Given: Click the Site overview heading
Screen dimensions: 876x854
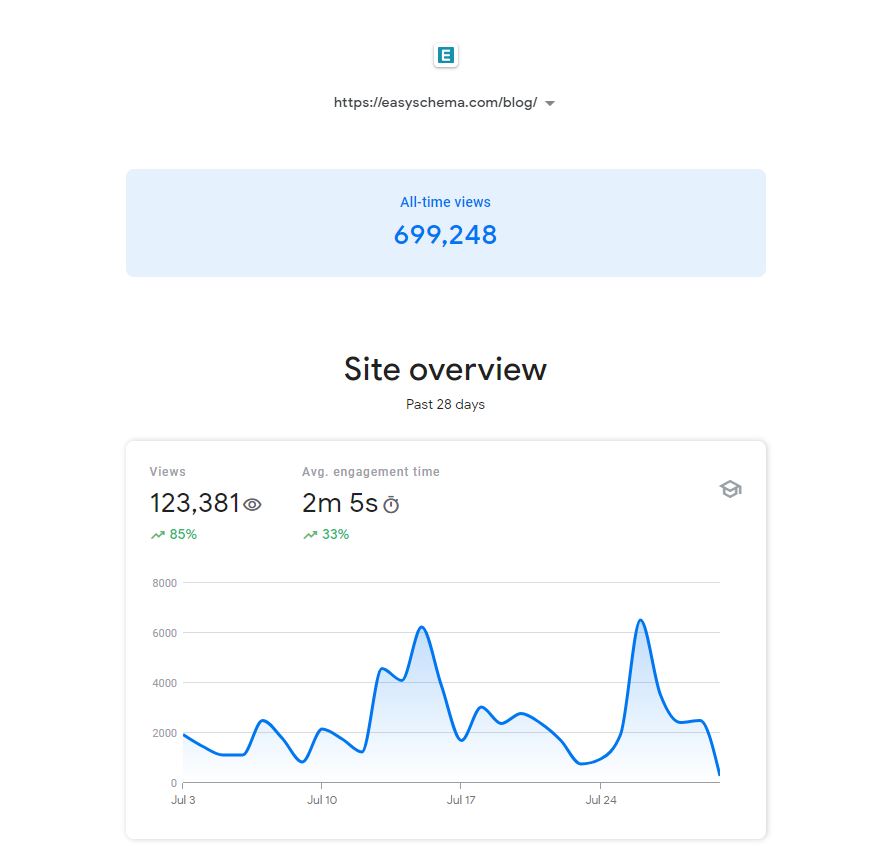Looking at the screenshot, I should pyautogui.click(x=445, y=369).
